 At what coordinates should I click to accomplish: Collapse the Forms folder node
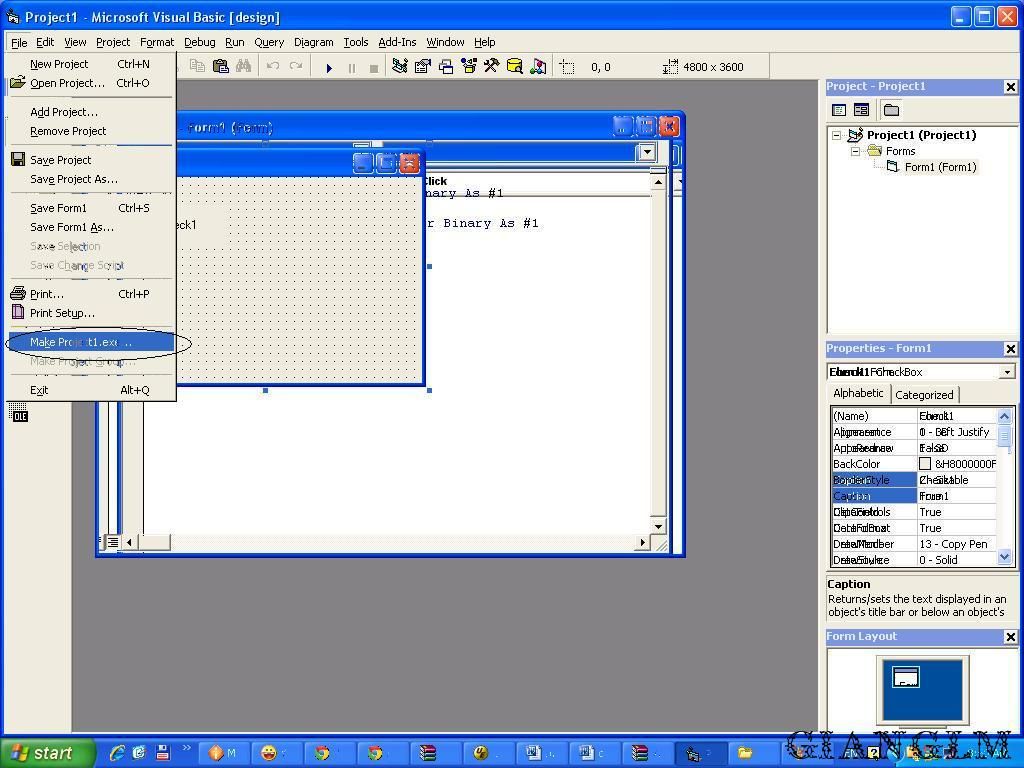coord(855,151)
